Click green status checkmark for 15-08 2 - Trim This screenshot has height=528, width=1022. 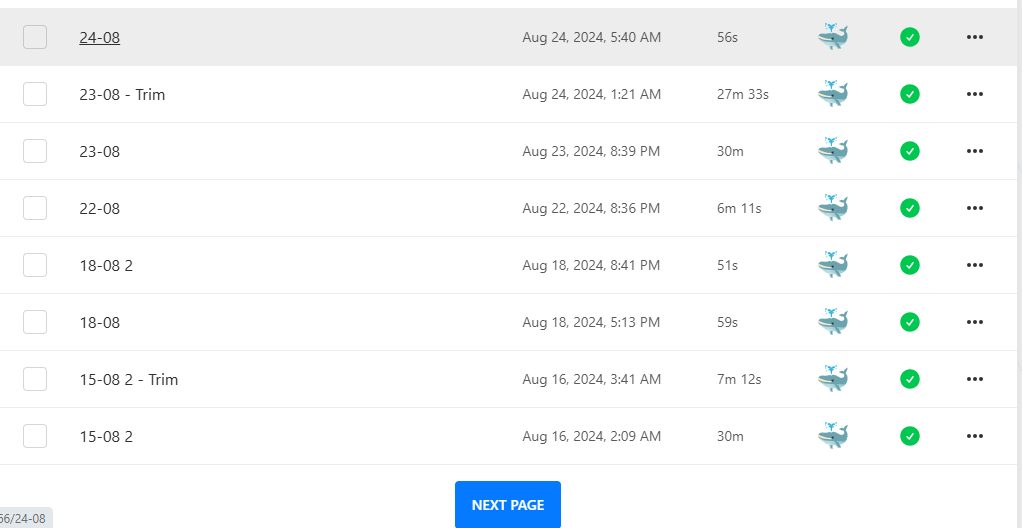pos(909,379)
